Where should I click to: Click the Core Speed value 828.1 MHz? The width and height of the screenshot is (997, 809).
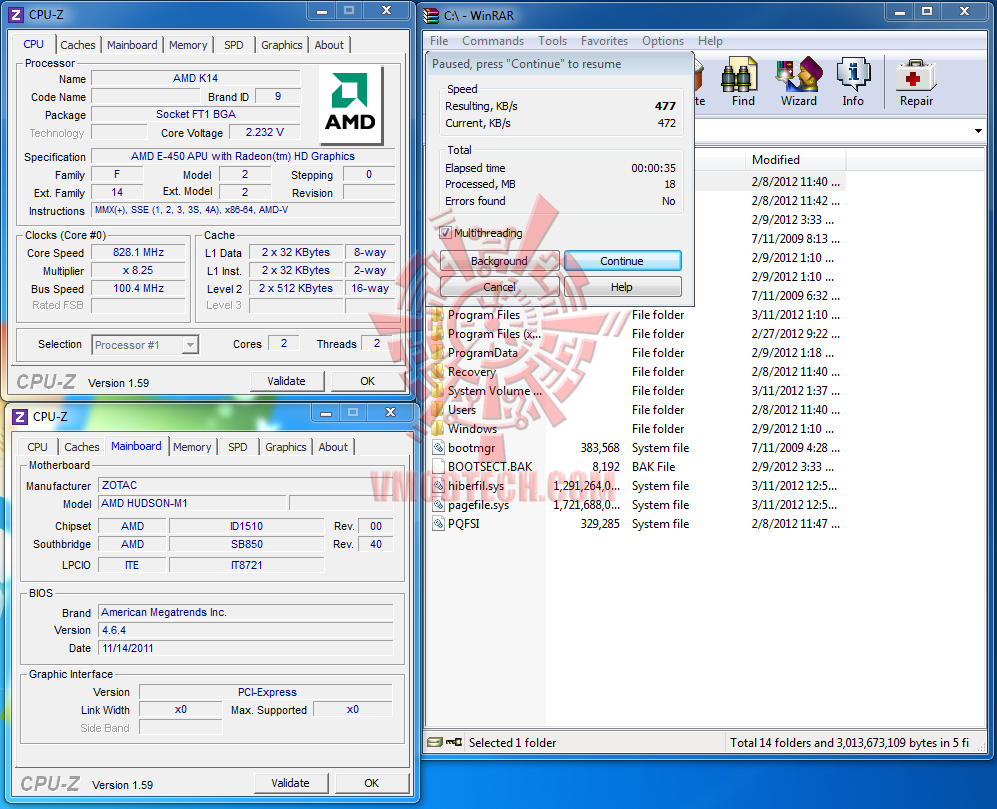139,252
